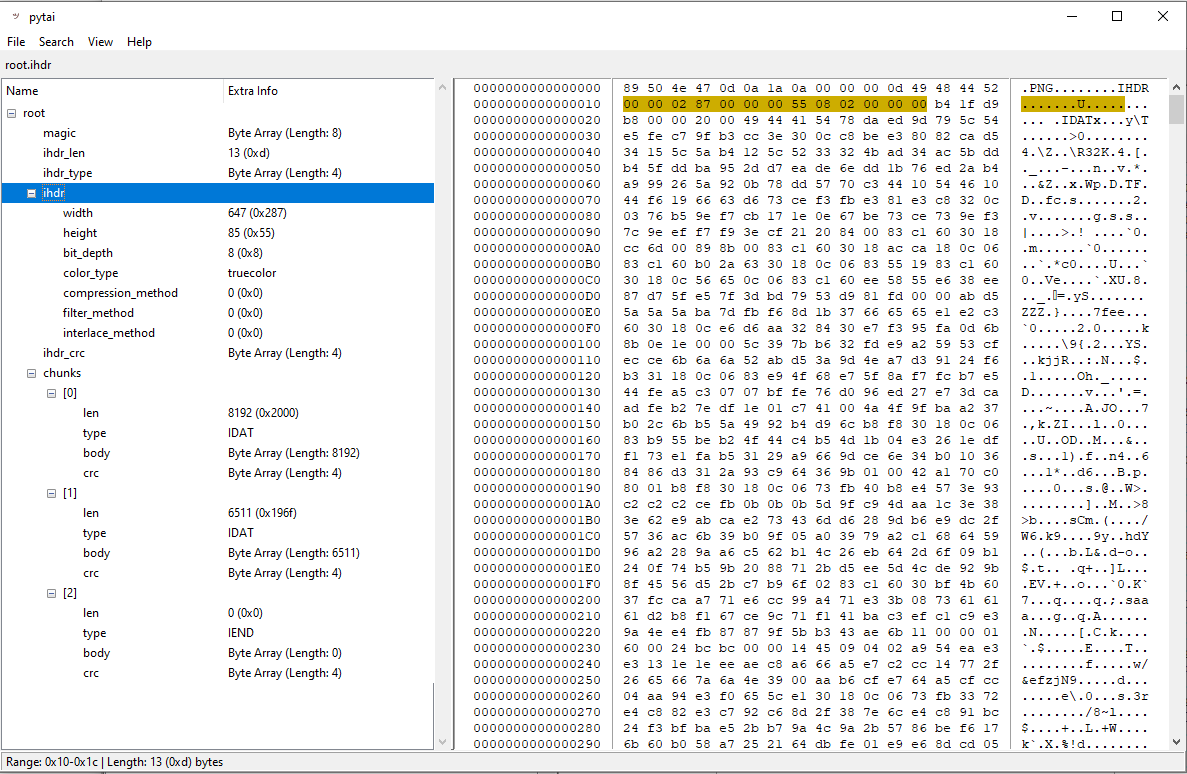This screenshot has height=774, width=1187.
Task: Collapse chunk [2] node
Action: tap(52, 593)
